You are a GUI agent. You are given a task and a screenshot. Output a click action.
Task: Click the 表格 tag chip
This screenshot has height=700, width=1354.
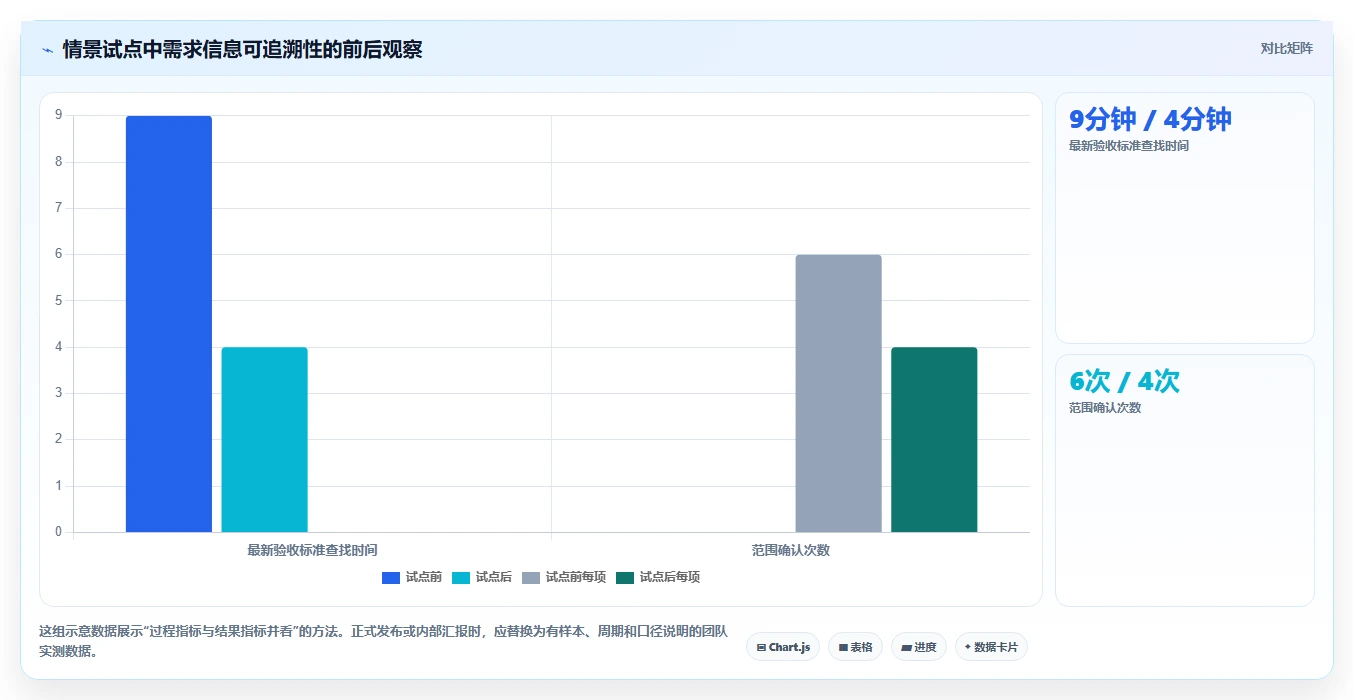point(855,647)
